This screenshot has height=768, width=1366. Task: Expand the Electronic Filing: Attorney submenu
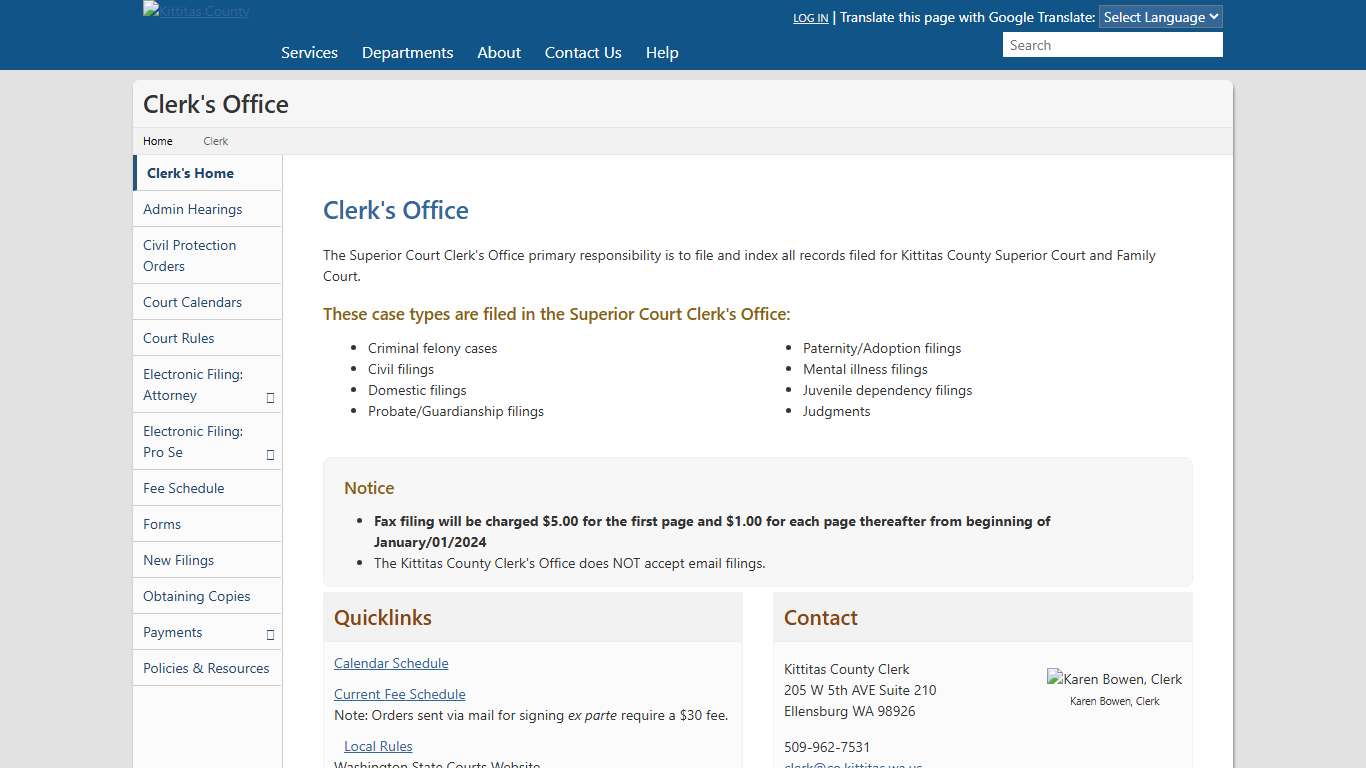269,396
